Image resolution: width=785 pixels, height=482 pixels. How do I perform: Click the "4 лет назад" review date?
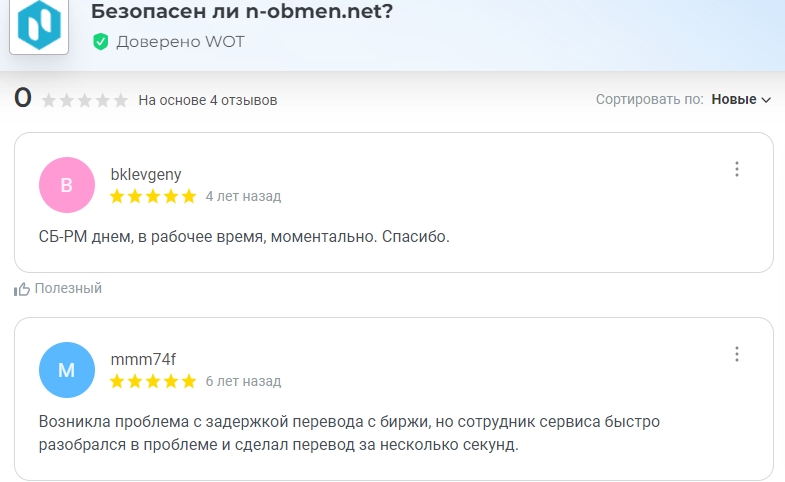click(x=243, y=196)
